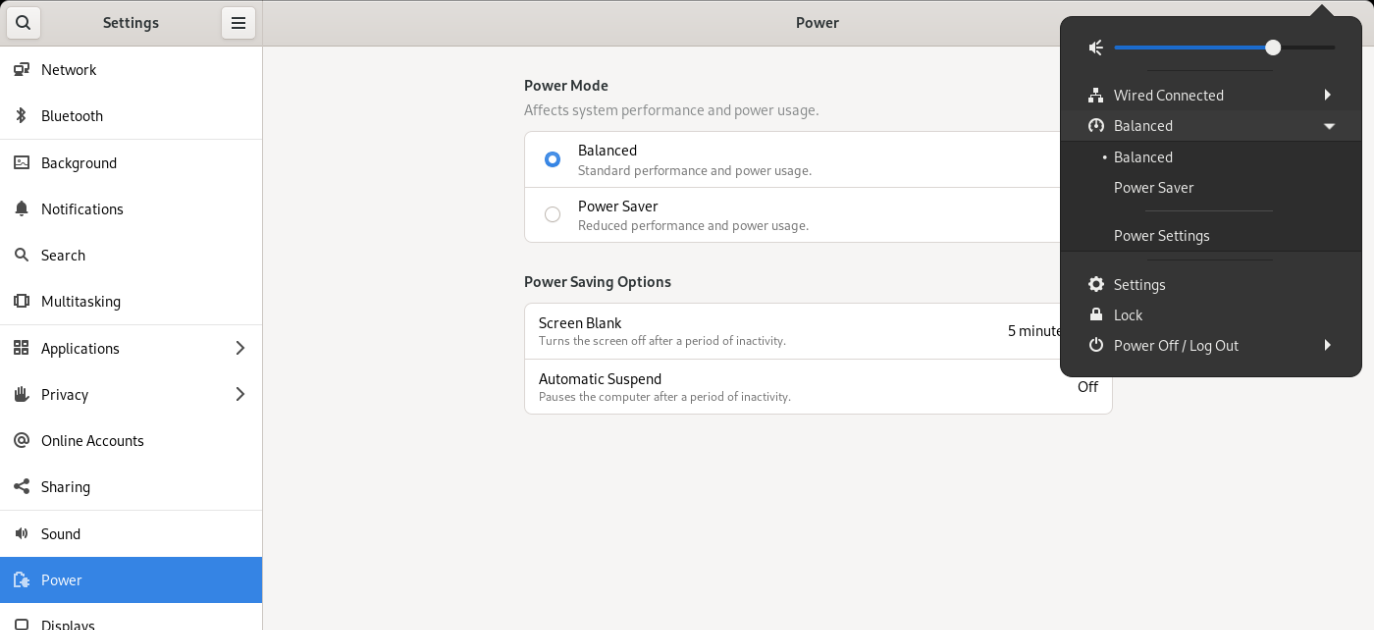Screen dimensions: 1374x630
Task: Click the search icon in Settings header
Action: (23, 22)
